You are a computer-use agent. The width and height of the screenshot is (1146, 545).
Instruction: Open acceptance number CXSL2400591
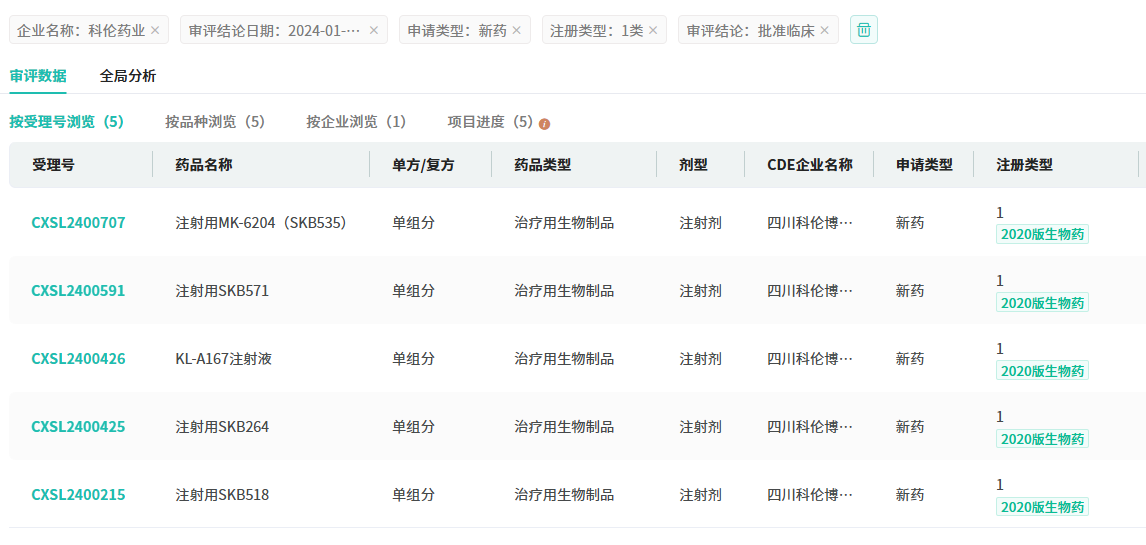coord(79,291)
